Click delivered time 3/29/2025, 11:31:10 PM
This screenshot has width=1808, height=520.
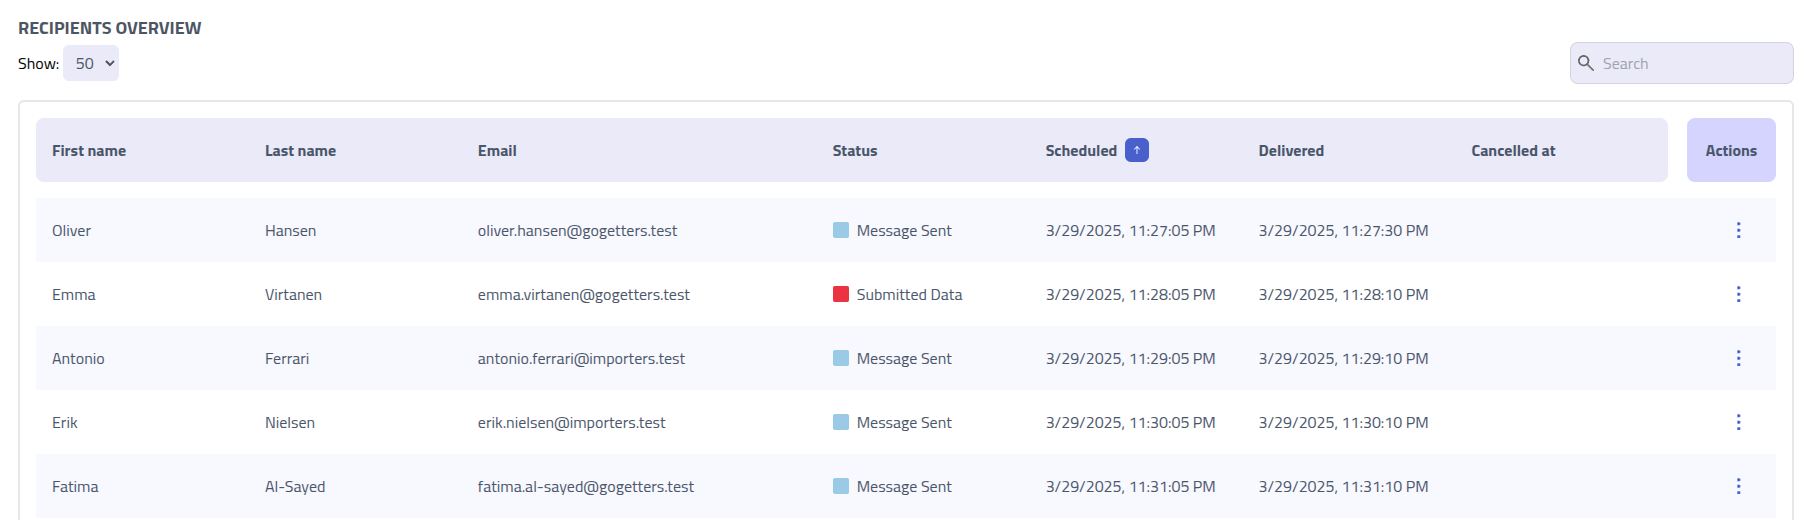click(1343, 487)
